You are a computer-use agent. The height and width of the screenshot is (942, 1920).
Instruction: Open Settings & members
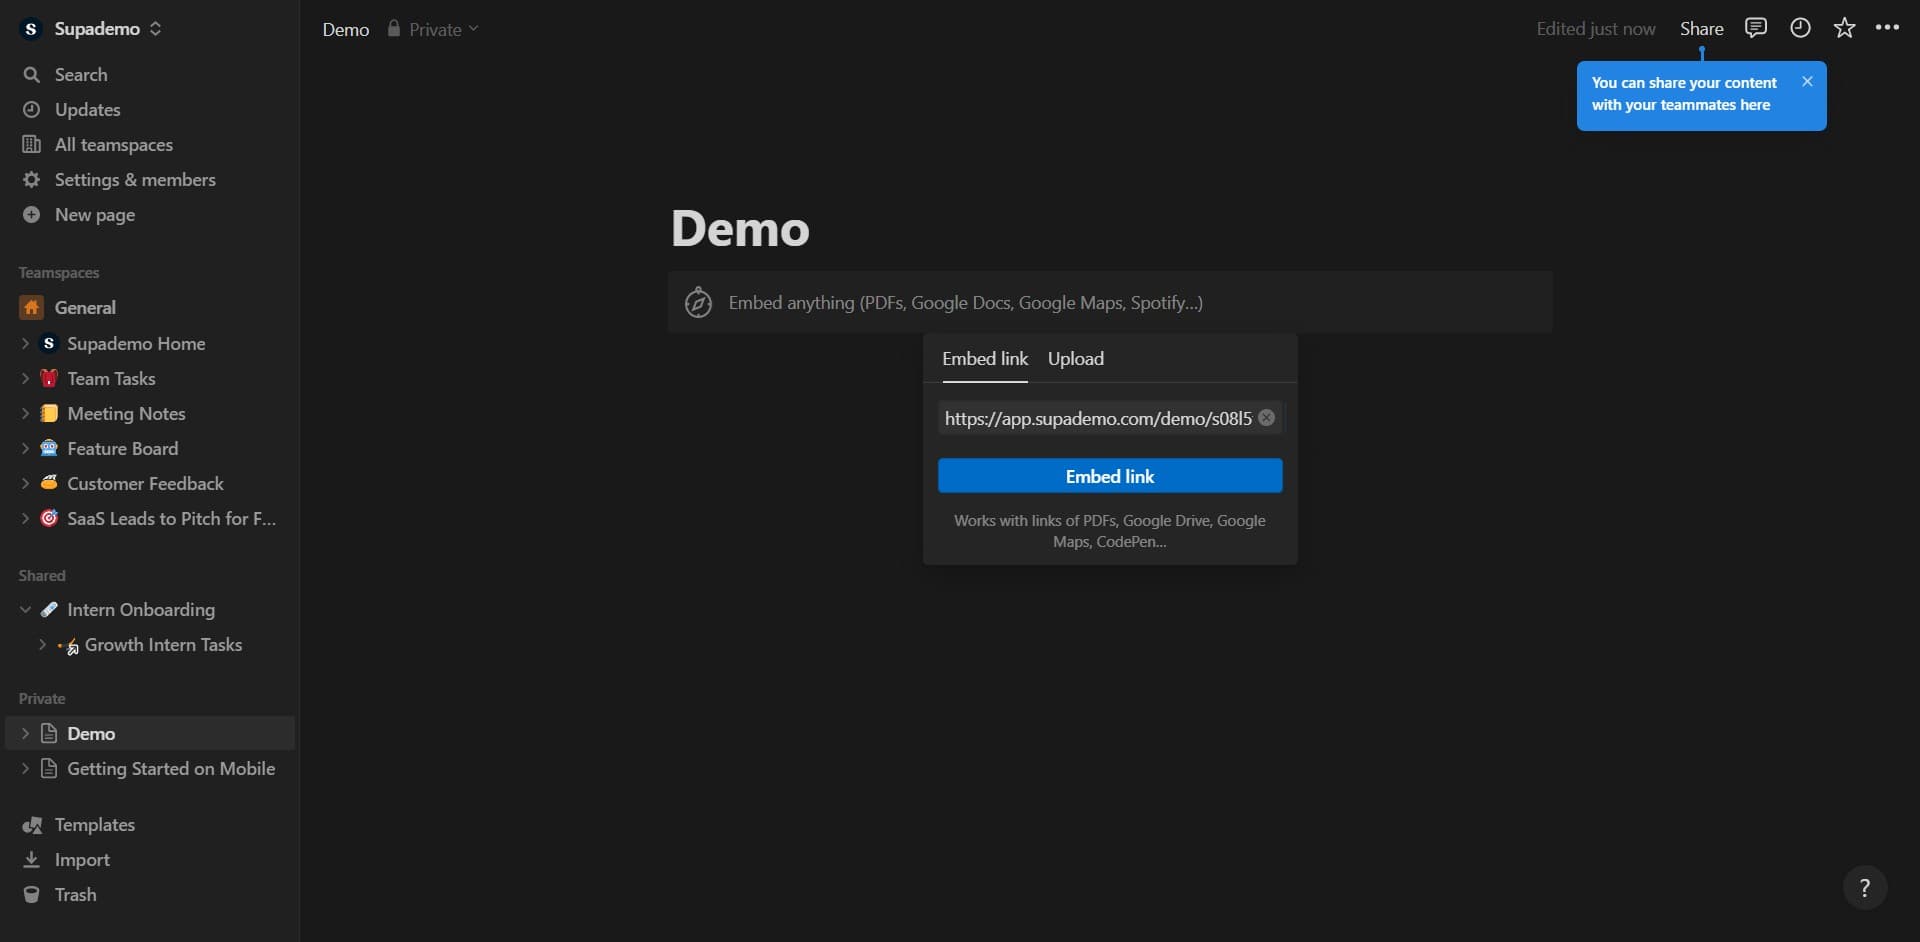coord(134,180)
